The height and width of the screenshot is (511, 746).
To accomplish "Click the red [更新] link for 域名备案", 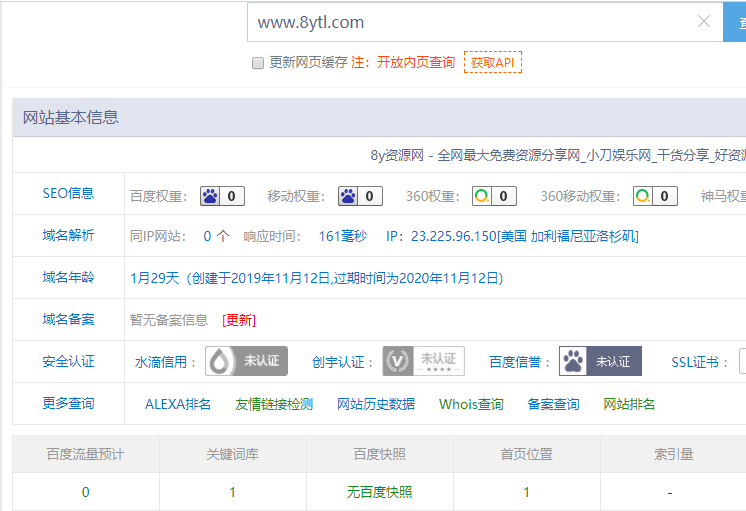I will point(239,320).
